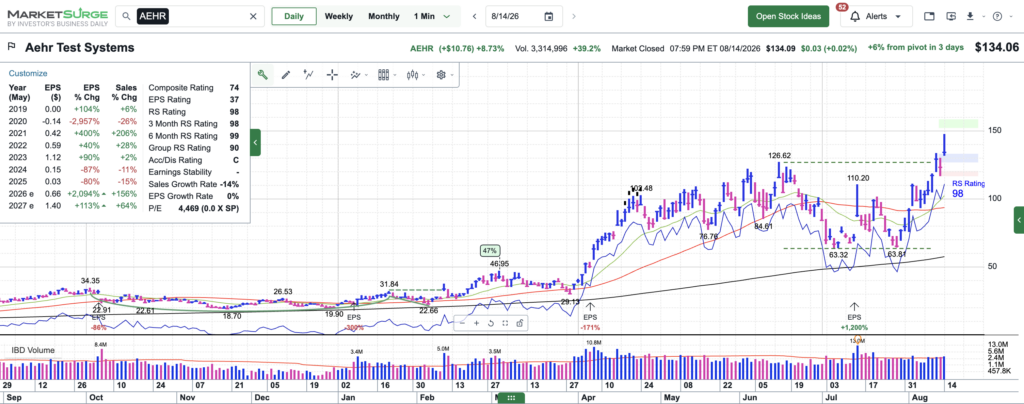Click the Alerts bell icon
The image size is (1024, 404).
point(855,16)
